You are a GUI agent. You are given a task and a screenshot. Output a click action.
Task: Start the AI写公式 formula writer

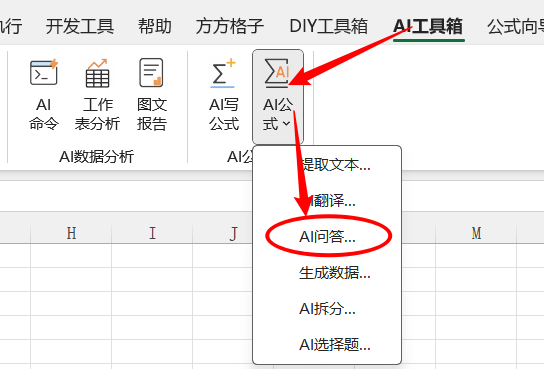coord(224,95)
